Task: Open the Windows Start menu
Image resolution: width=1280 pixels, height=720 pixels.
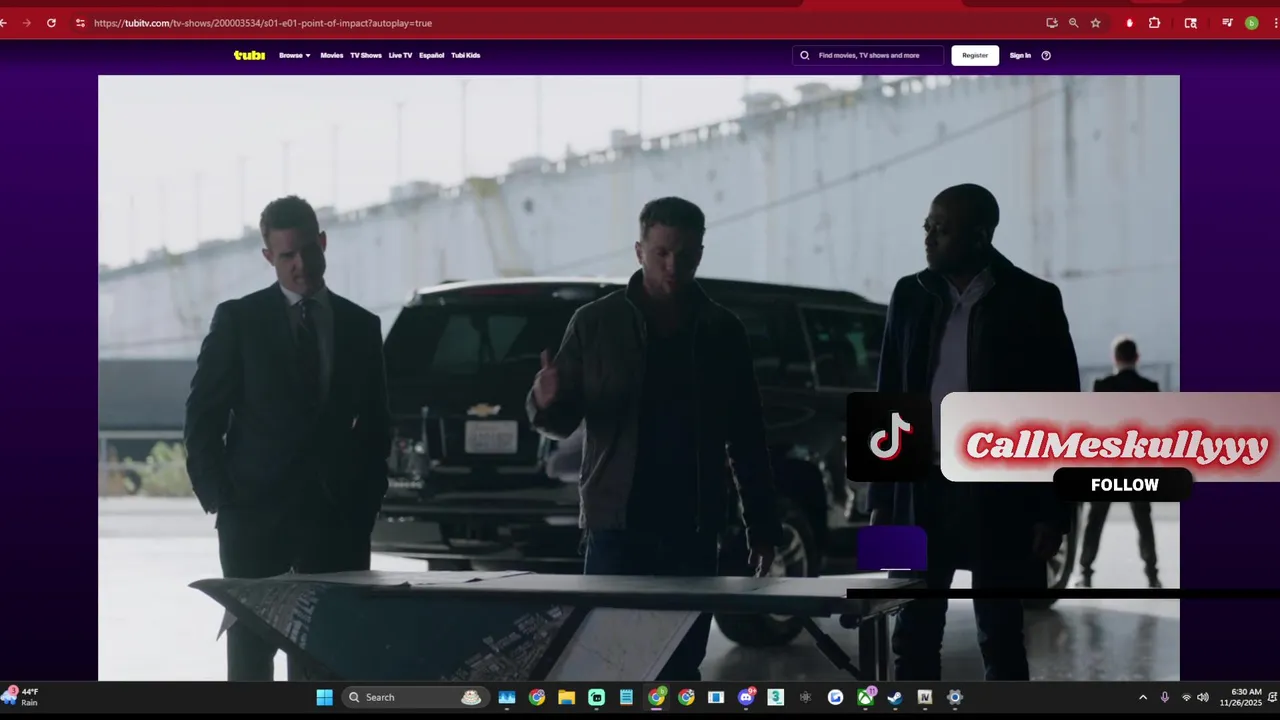Action: [325, 697]
